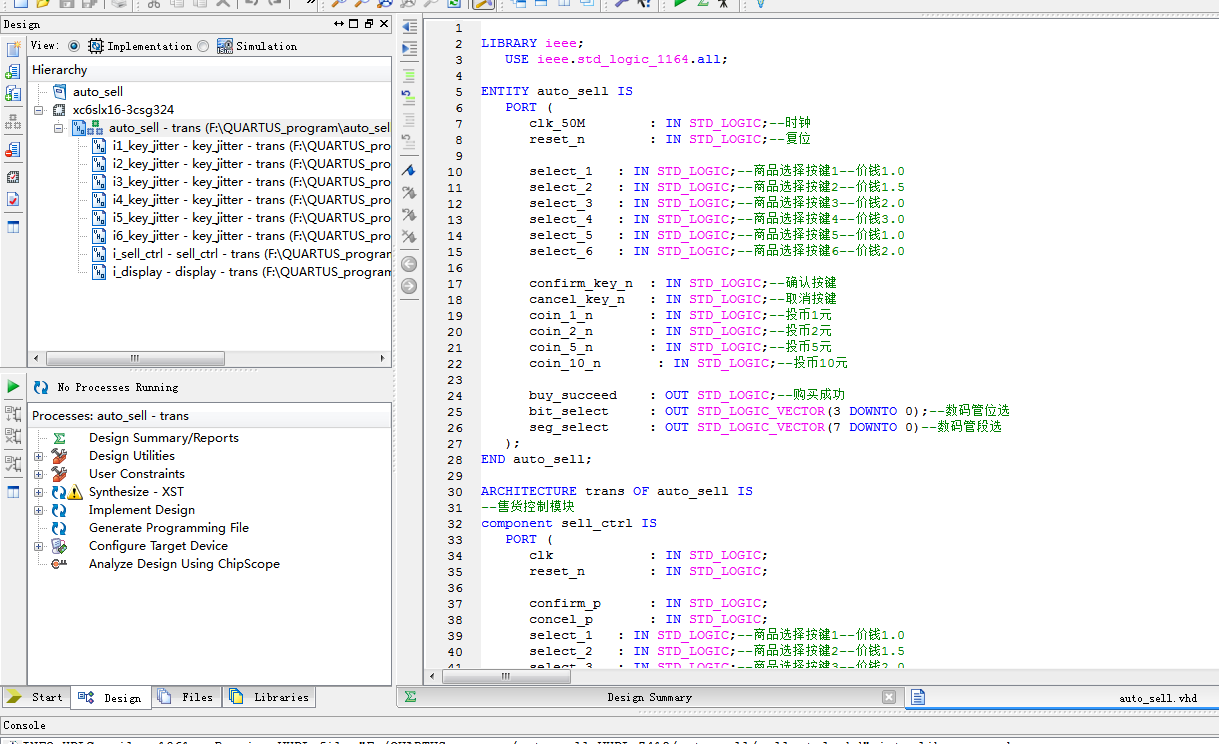Close the Design Summary tab

(x=889, y=697)
